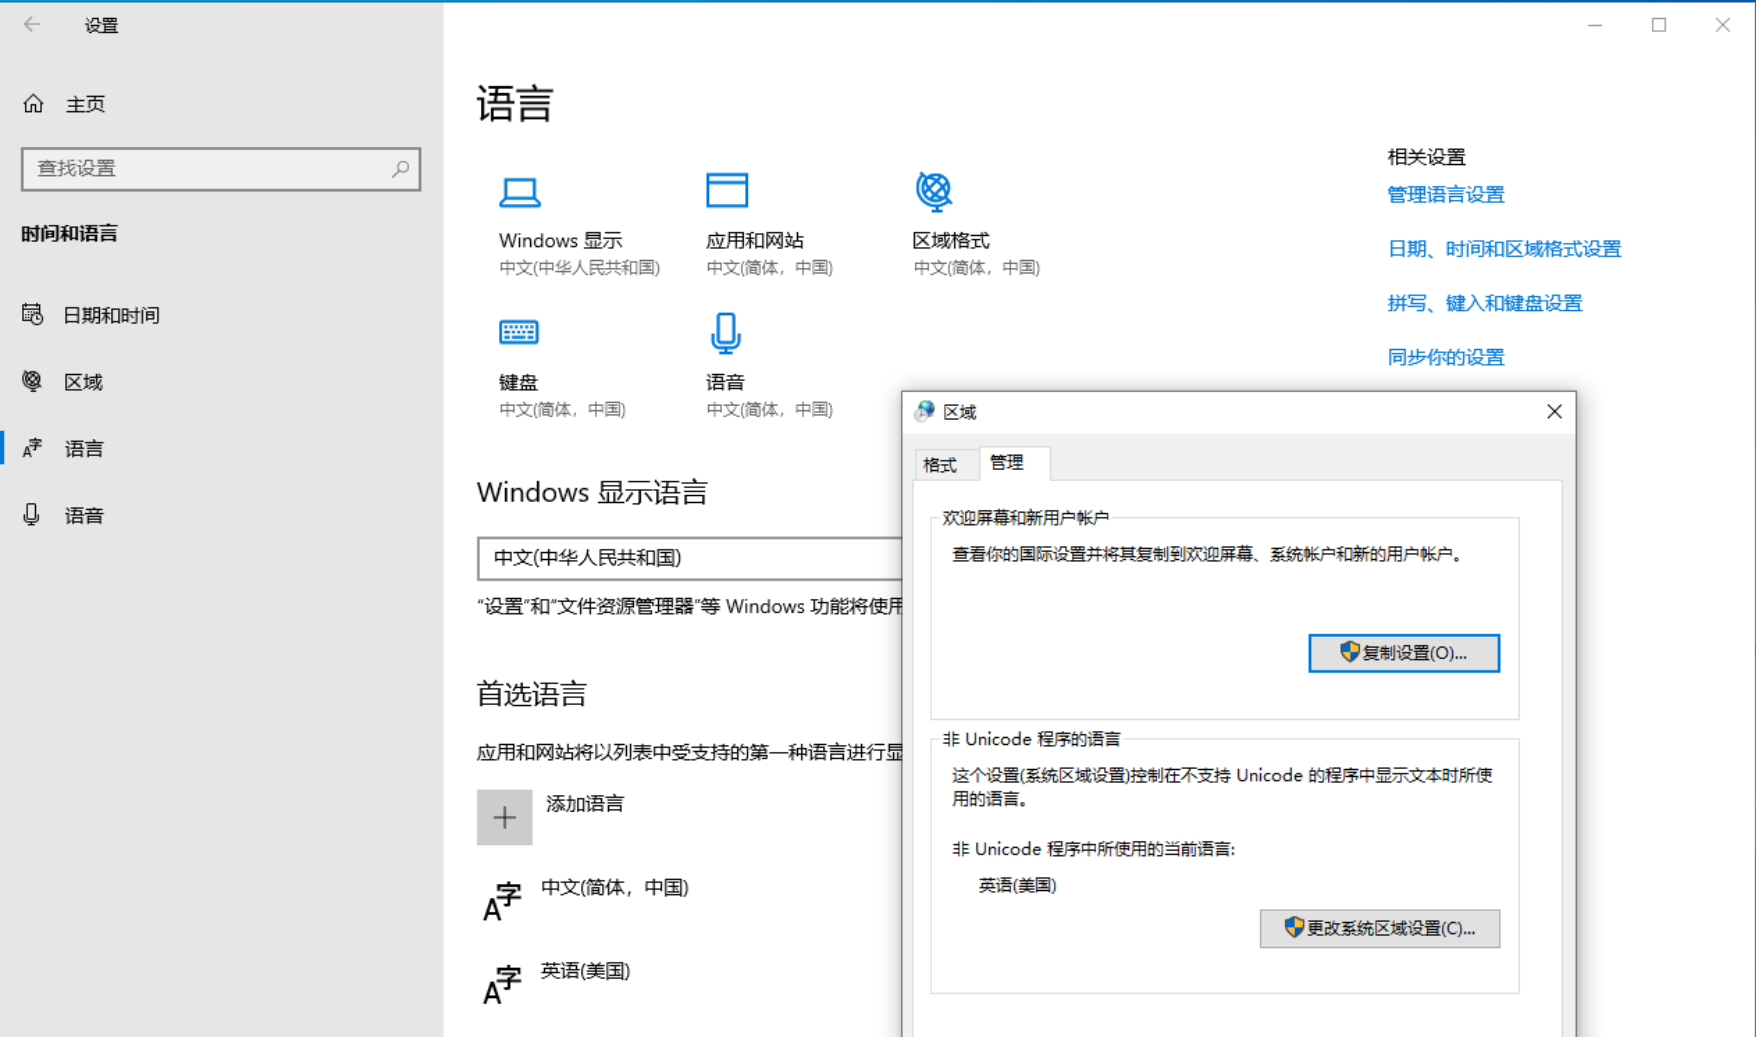1756x1037 pixels.
Task: Open the 语音 microphone tile icon
Action: coord(726,333)
